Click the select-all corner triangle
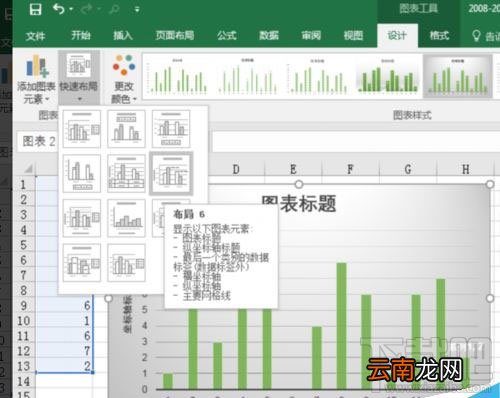The width and height of the screenshot is (500, 398). tap(28, 168)
